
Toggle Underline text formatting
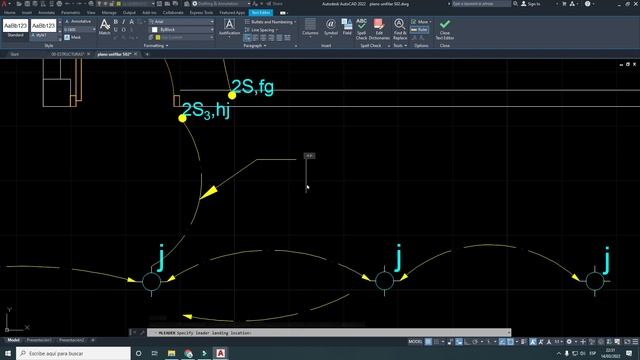pyautogui.click(x=116, y=30)
